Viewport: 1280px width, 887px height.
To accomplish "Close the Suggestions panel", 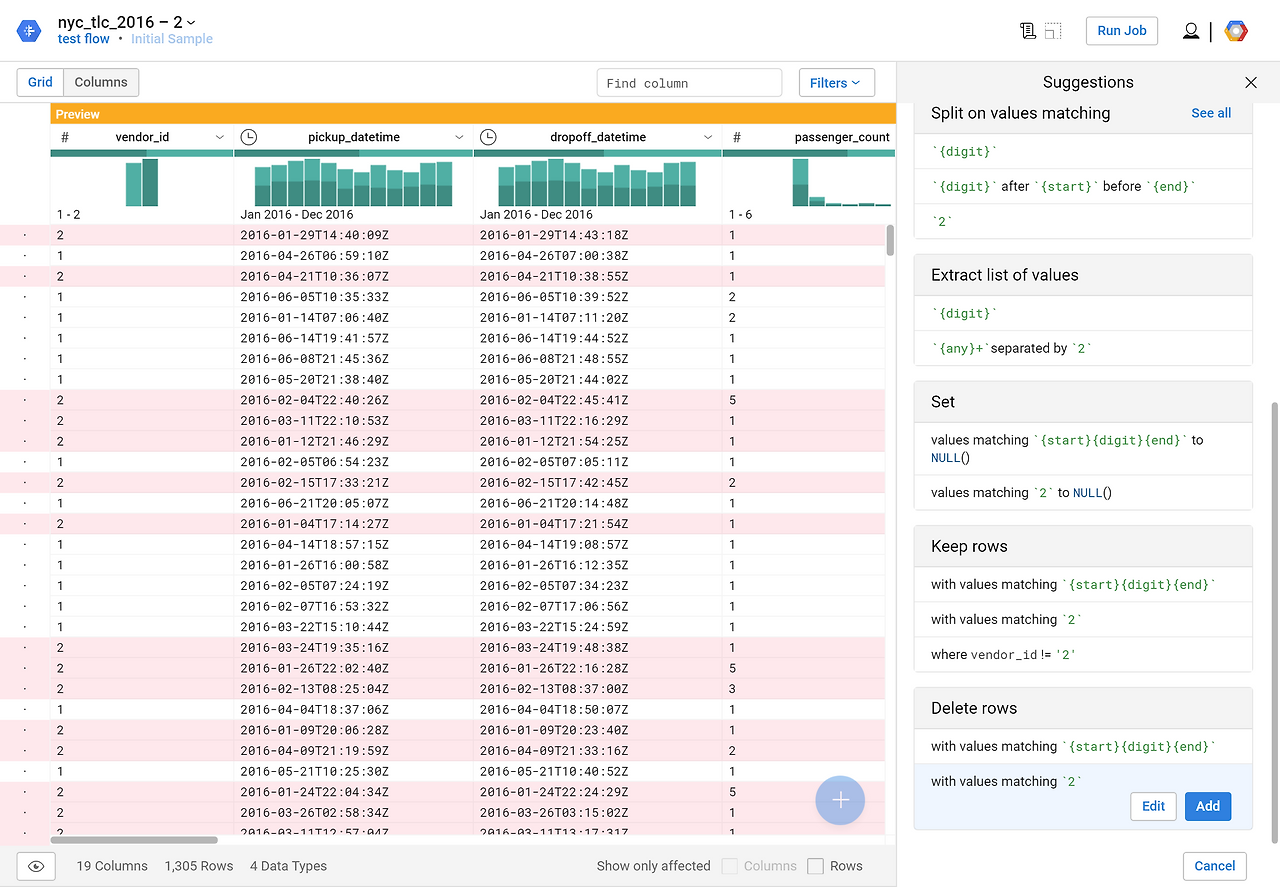I will tap(1250, 83).
